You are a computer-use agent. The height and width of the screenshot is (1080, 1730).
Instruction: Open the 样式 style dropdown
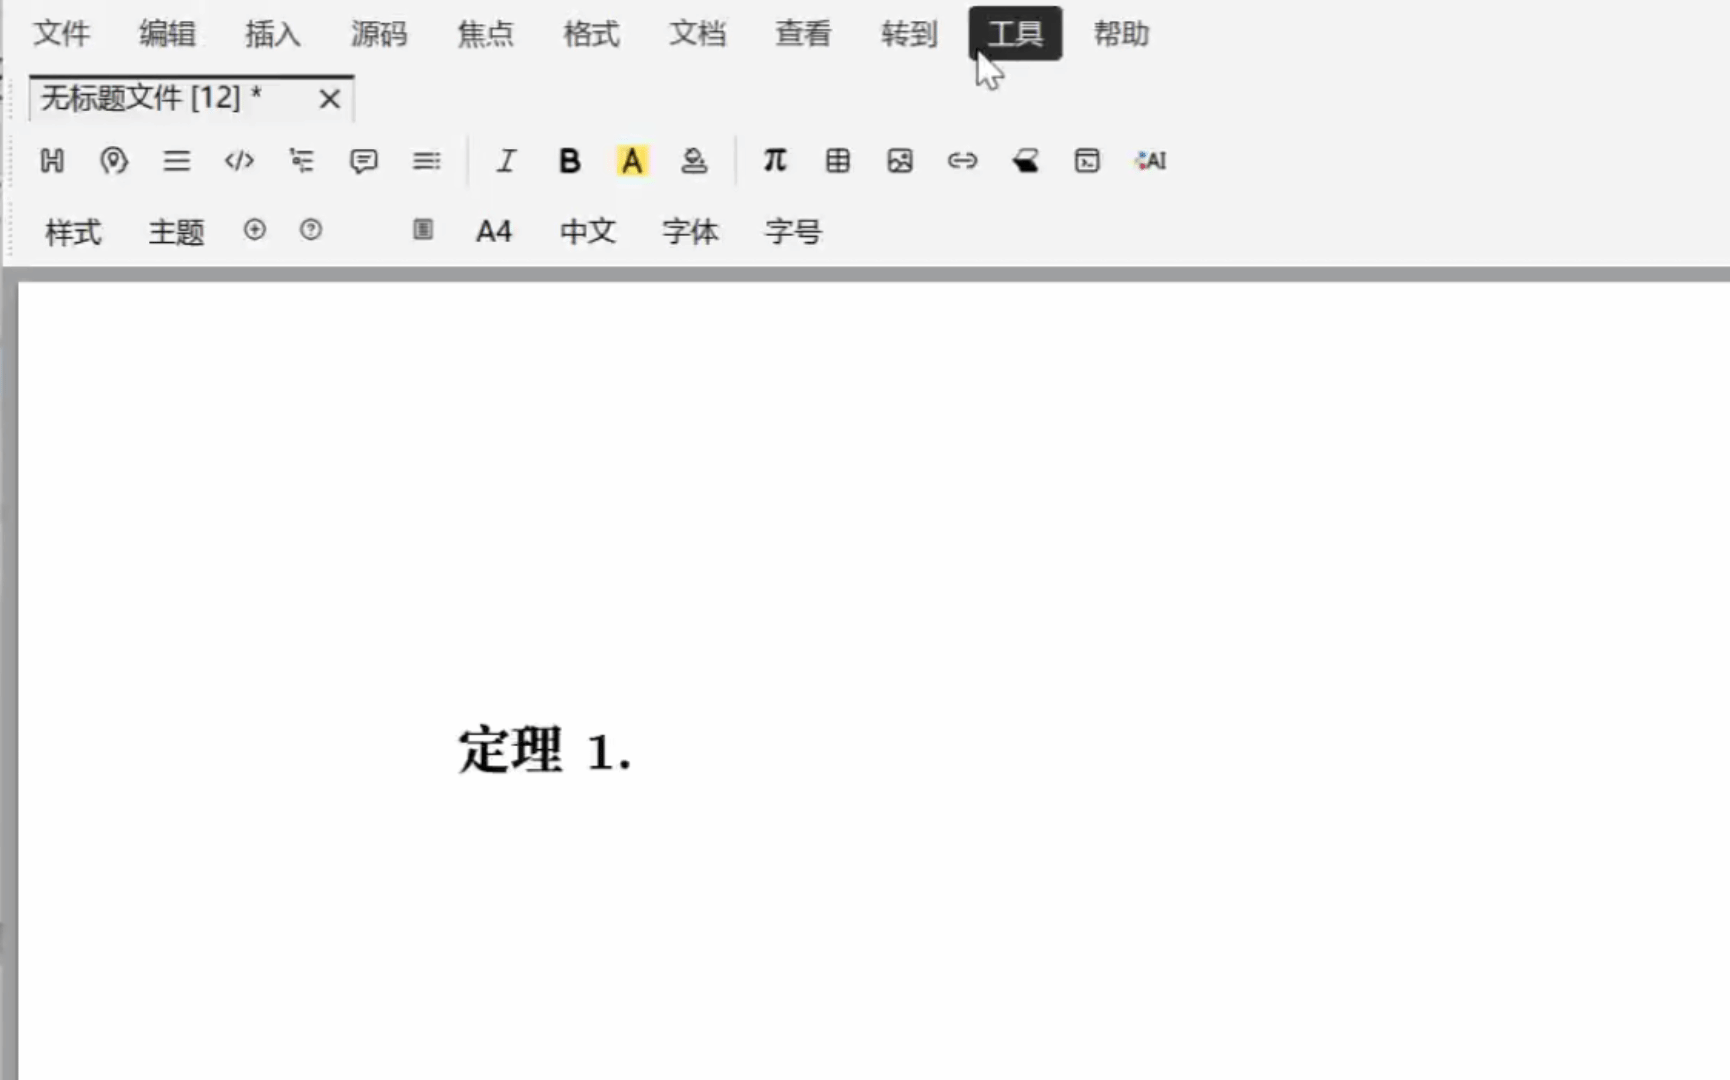point(73,232)
